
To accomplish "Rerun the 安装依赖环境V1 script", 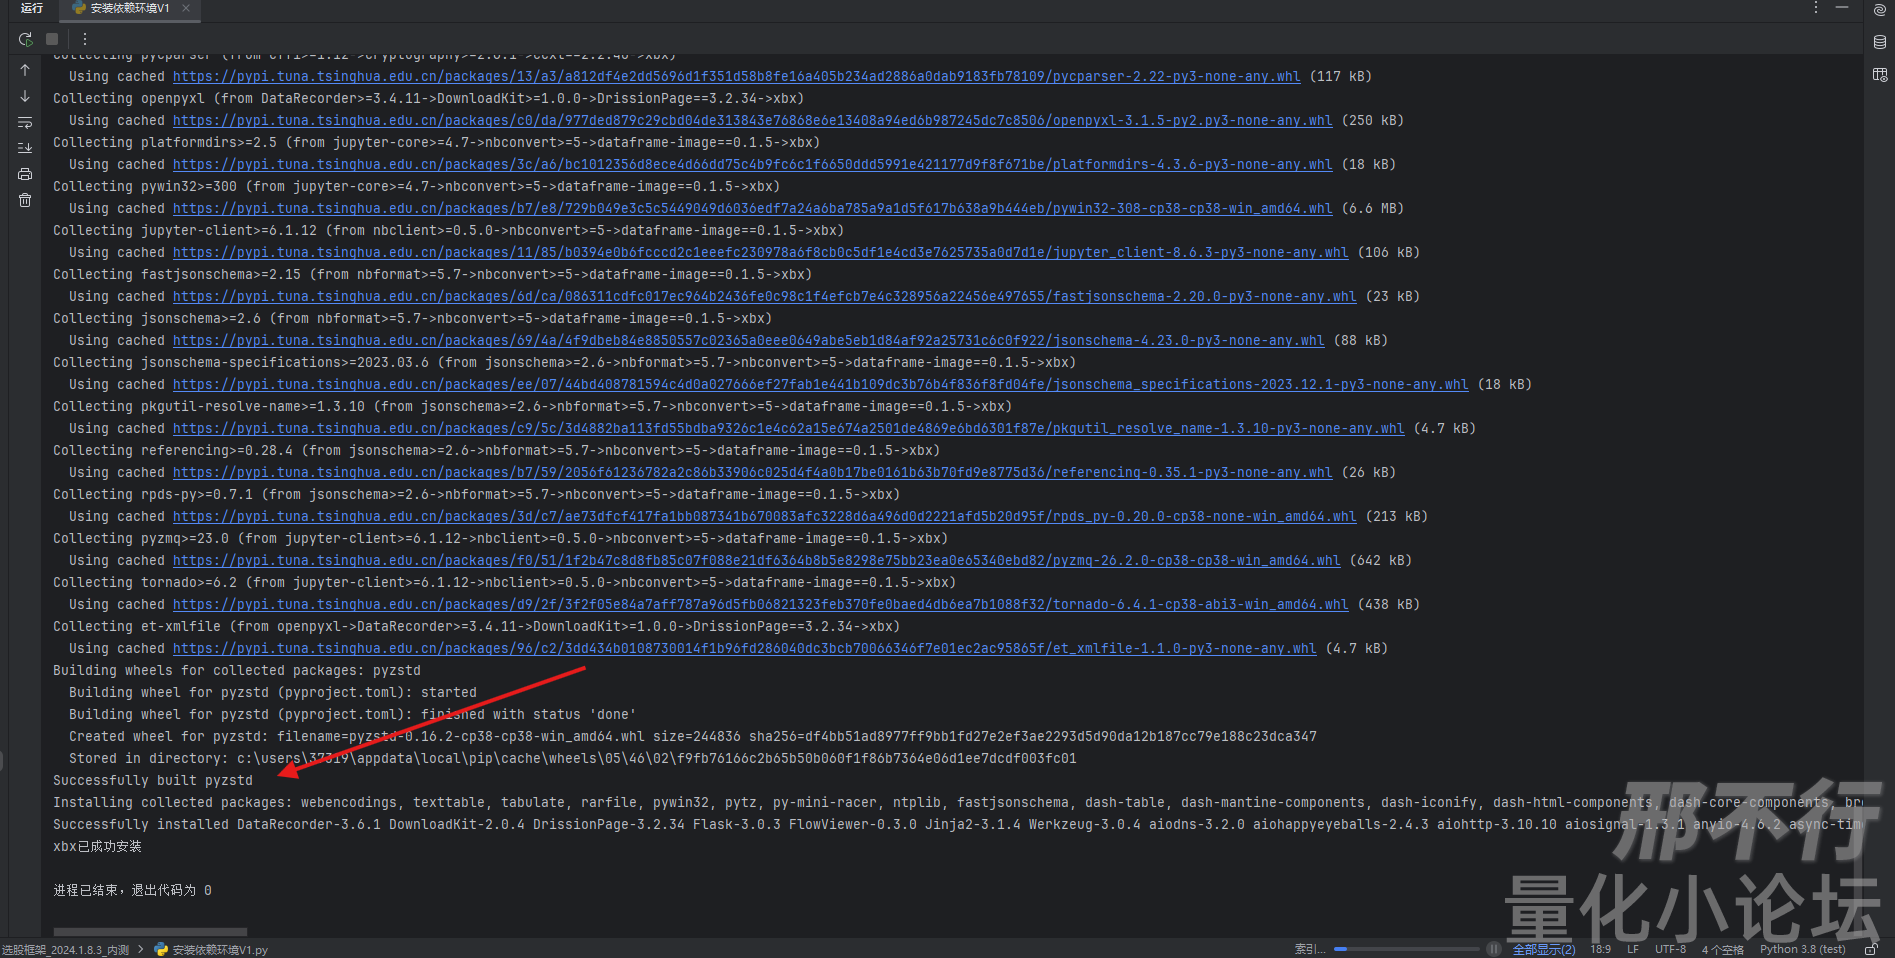I will [x=25, y=39].
